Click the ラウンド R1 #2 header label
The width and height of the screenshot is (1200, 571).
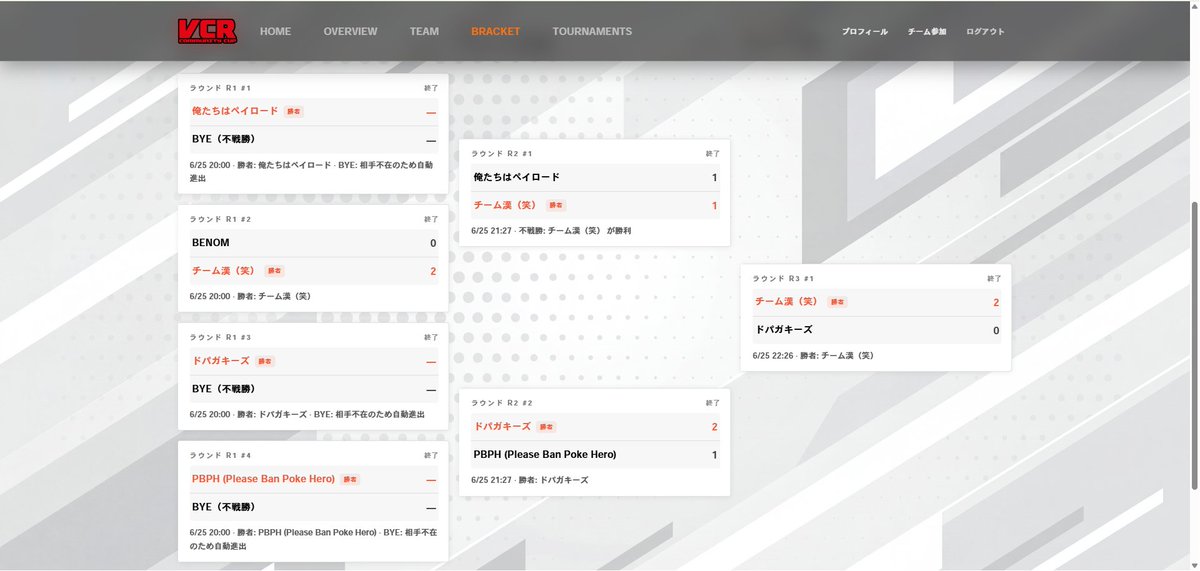click(220, 219)
